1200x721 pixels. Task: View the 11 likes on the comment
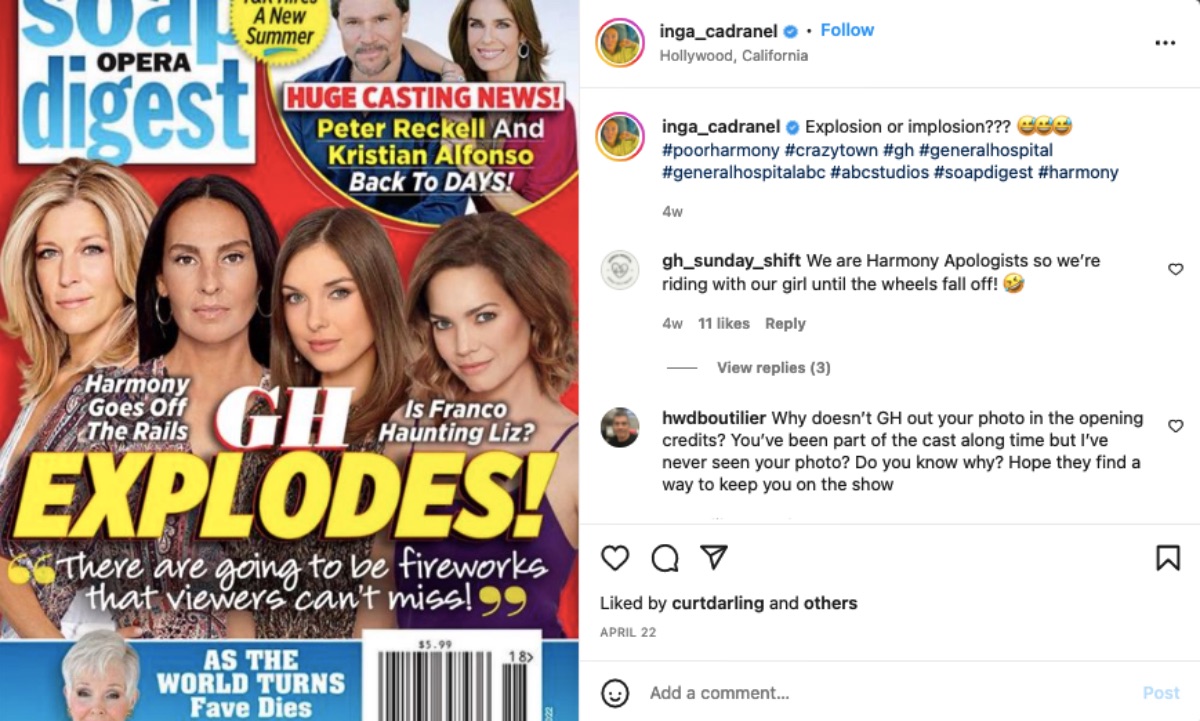tap(724, 324)
